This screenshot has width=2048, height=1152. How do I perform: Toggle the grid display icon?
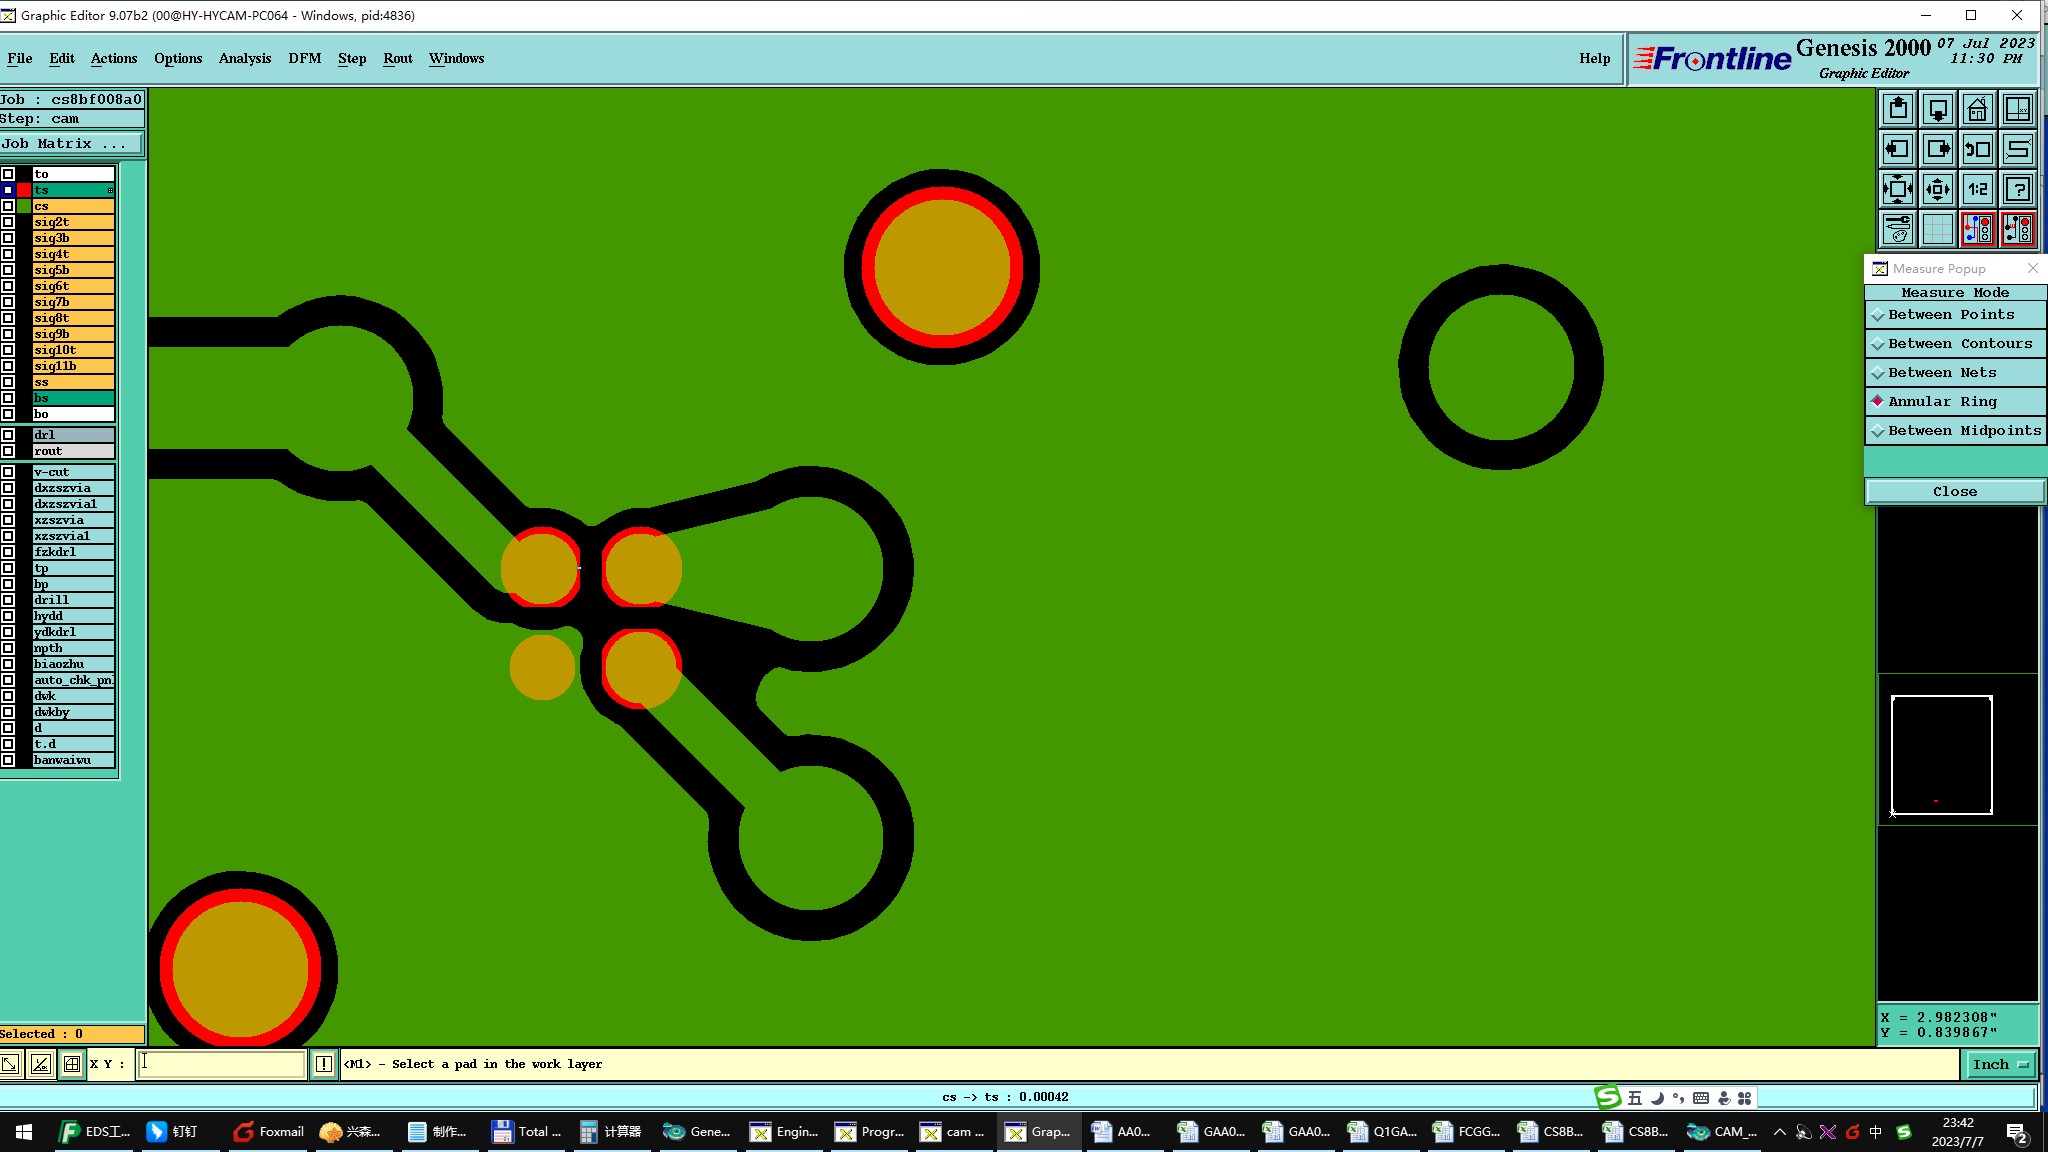[x=1937, y=229]
